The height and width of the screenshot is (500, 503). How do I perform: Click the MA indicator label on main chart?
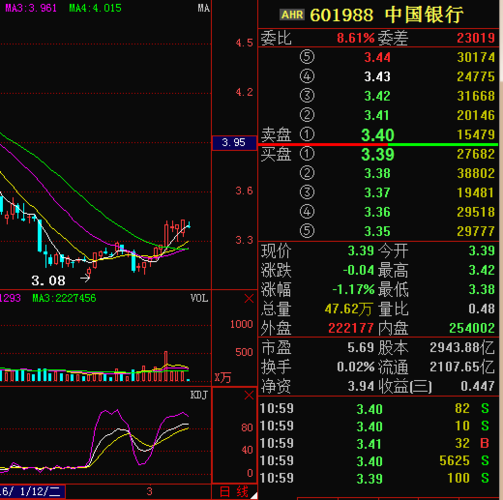click(203, 8)
